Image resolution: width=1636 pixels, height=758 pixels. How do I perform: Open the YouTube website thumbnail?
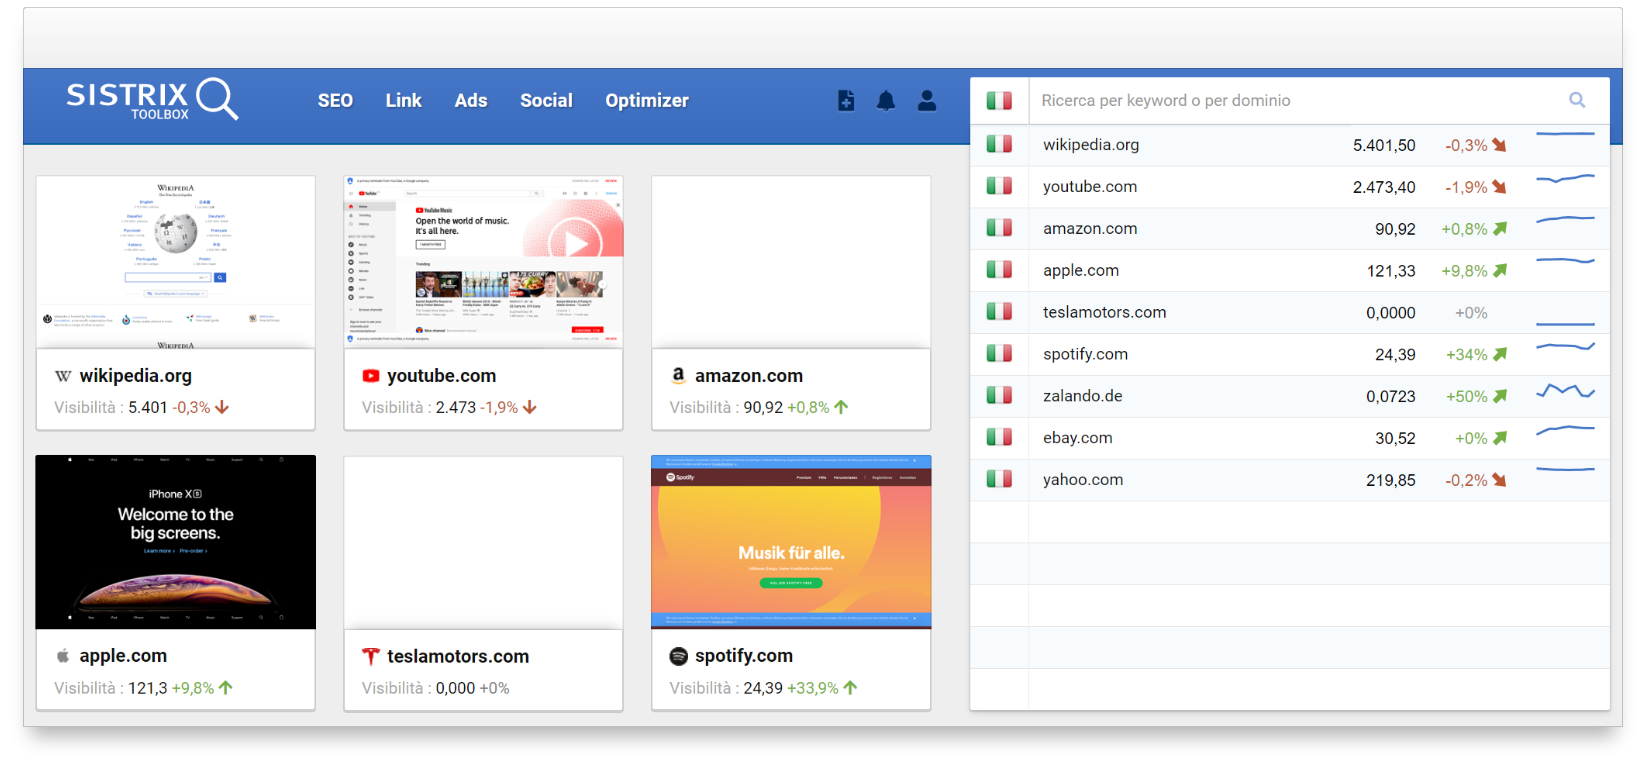[484, 262]
